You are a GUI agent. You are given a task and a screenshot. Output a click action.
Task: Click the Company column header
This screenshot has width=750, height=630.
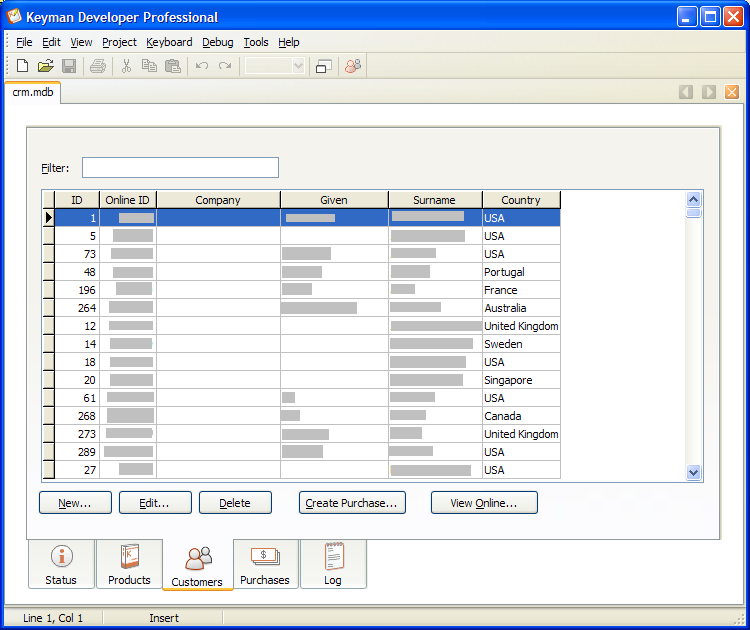218,200
